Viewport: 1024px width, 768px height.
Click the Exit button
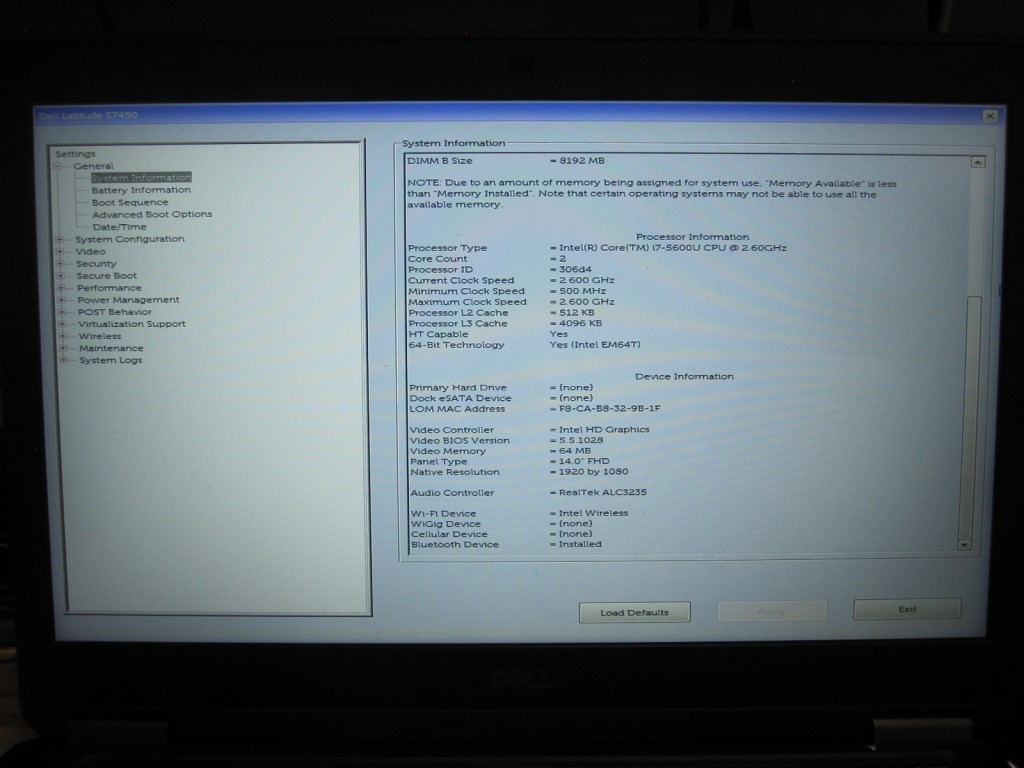(x=907, y=609)
